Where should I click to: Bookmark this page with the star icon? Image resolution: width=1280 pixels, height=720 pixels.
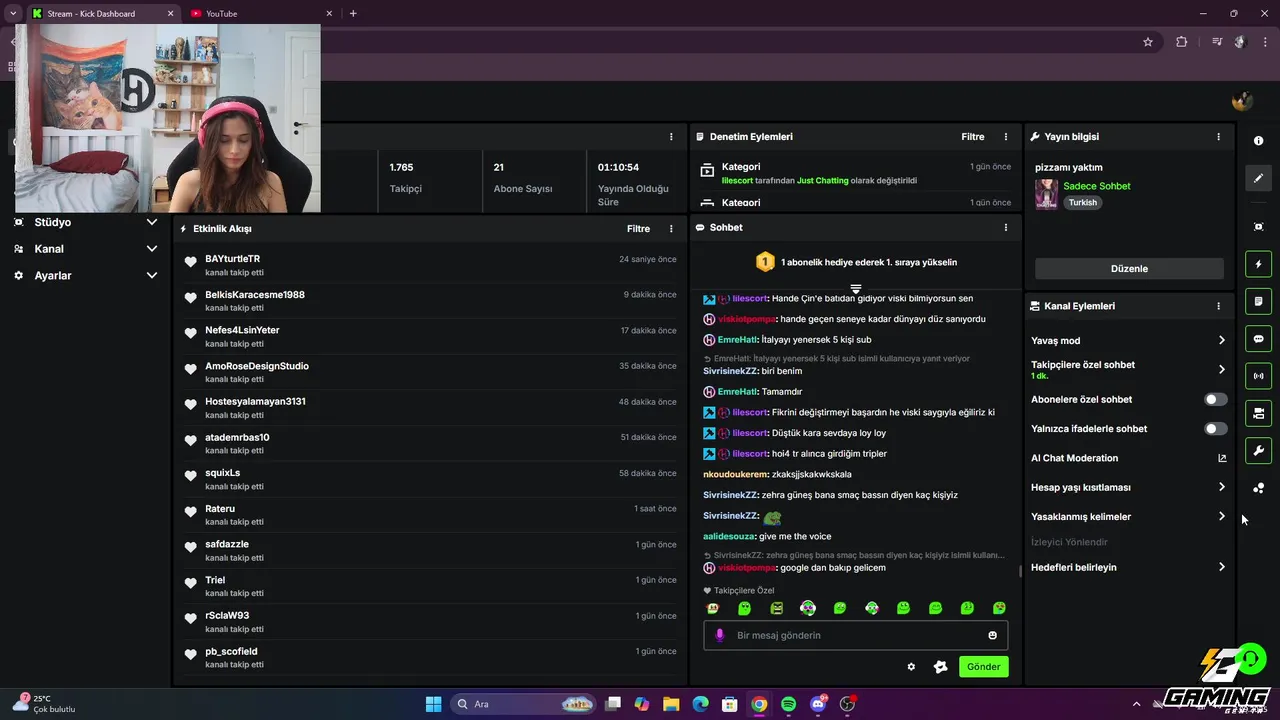(1148, 42)
